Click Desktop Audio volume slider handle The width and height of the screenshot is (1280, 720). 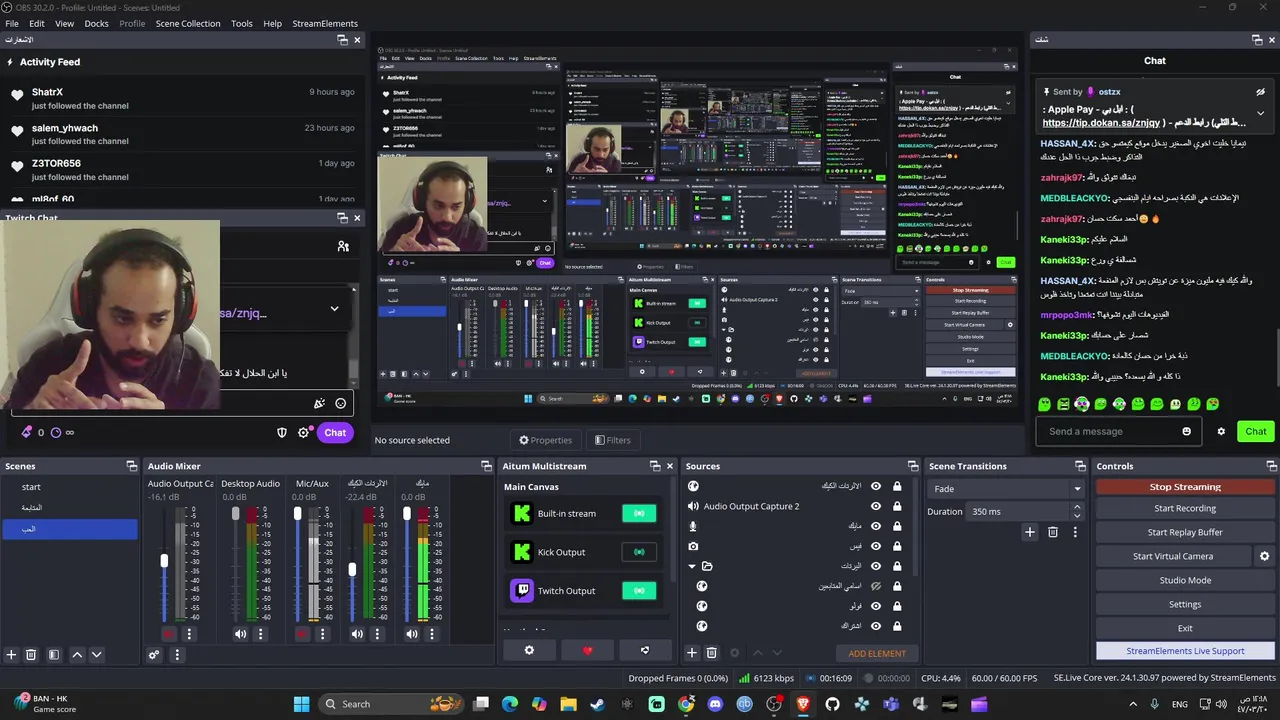[x=236, y=514]
